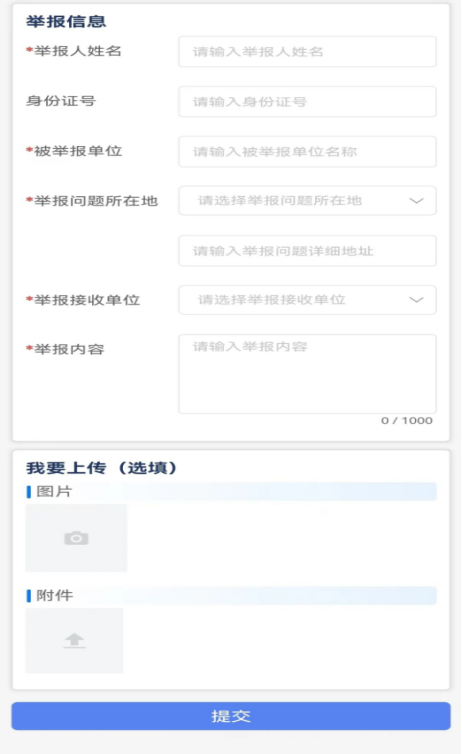
Task: Click the 我要上传（选填）heading
Action: [101, 467]
